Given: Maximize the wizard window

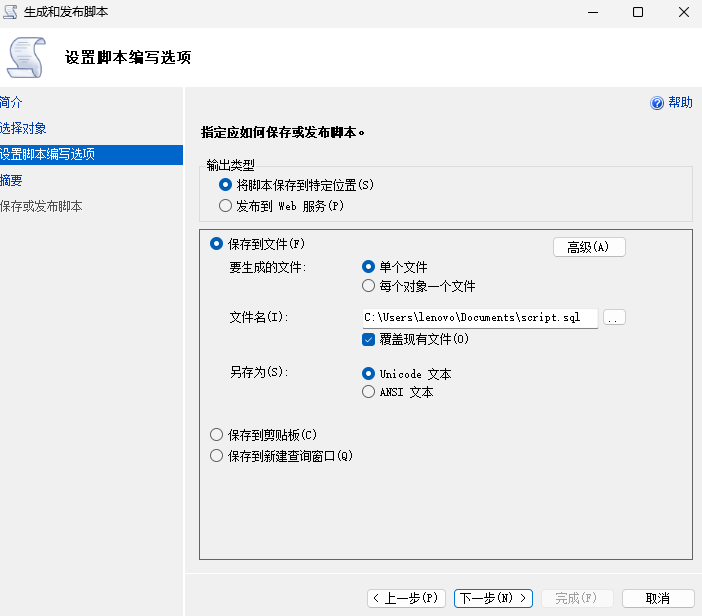Looking at the screenshot, I should pos(638,13).
